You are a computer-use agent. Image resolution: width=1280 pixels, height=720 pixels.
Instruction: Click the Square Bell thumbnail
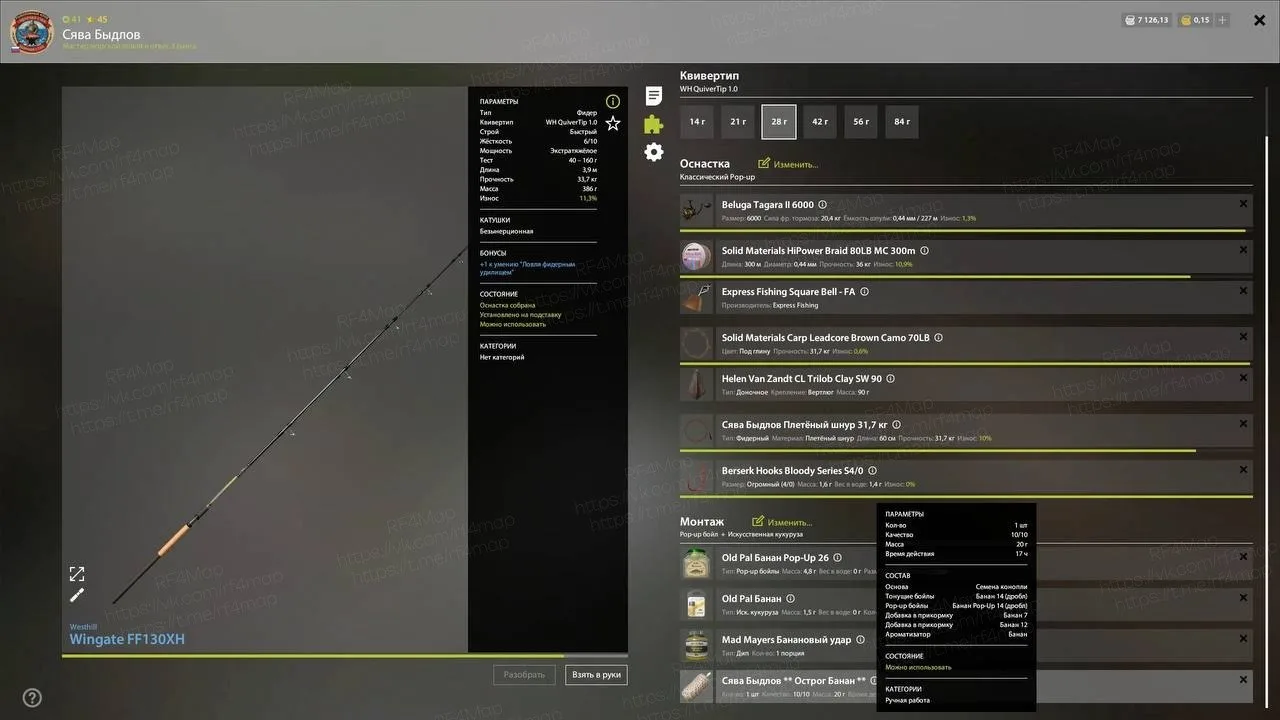tap(696, 298)
